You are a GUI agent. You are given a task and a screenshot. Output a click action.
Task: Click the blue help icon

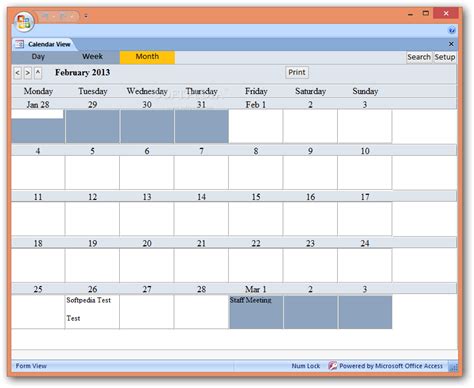(452, 30)
